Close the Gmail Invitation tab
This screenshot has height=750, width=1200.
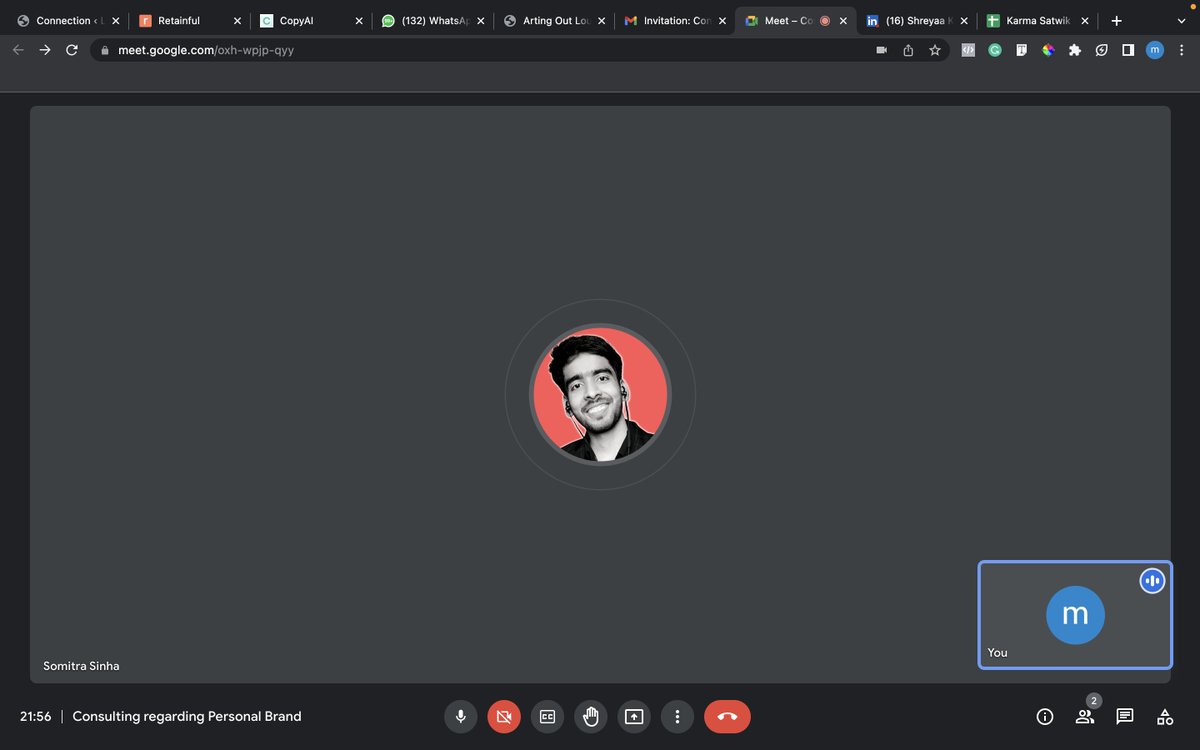click(x=722, y=20)
